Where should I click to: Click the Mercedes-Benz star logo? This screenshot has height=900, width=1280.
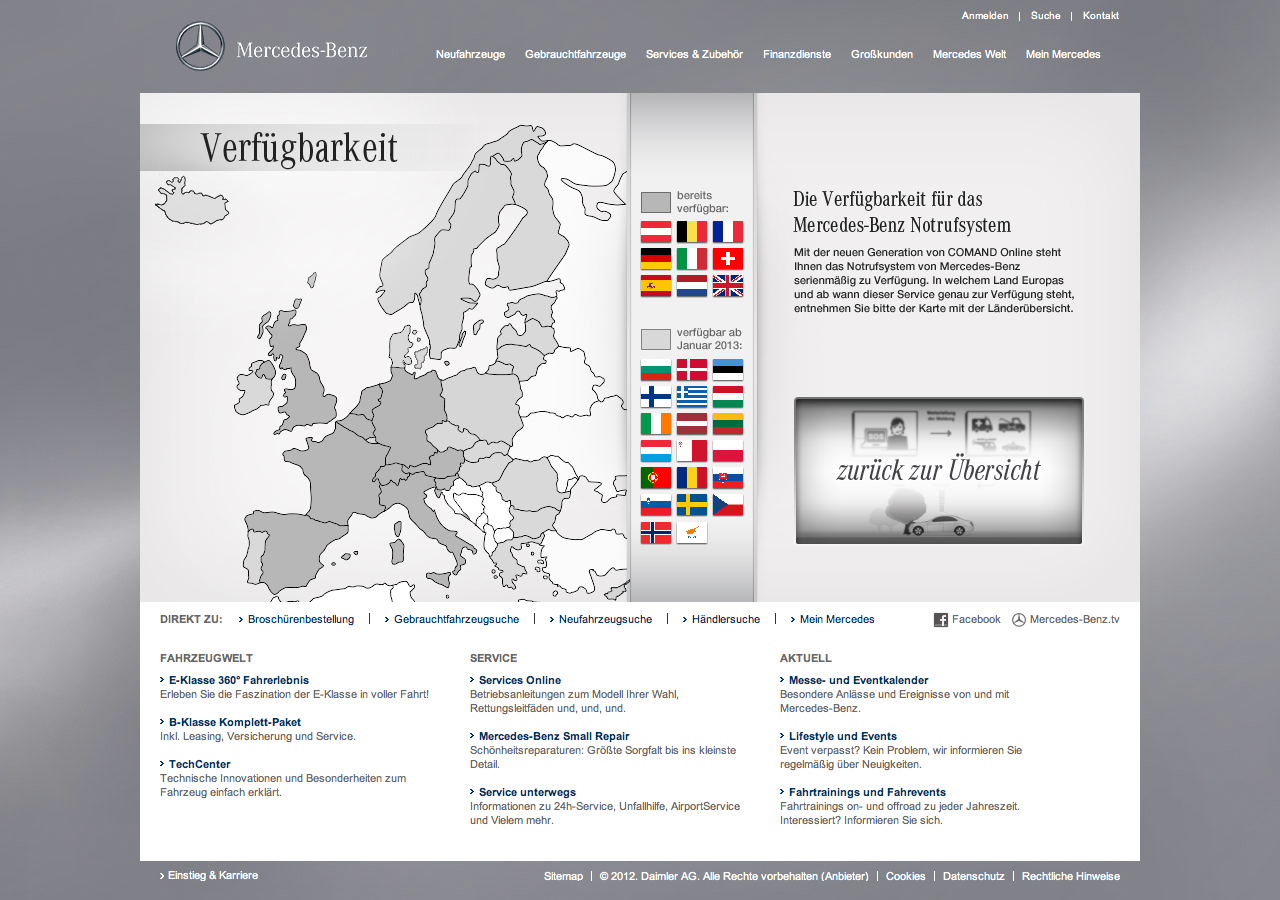[x=200, y=47]
